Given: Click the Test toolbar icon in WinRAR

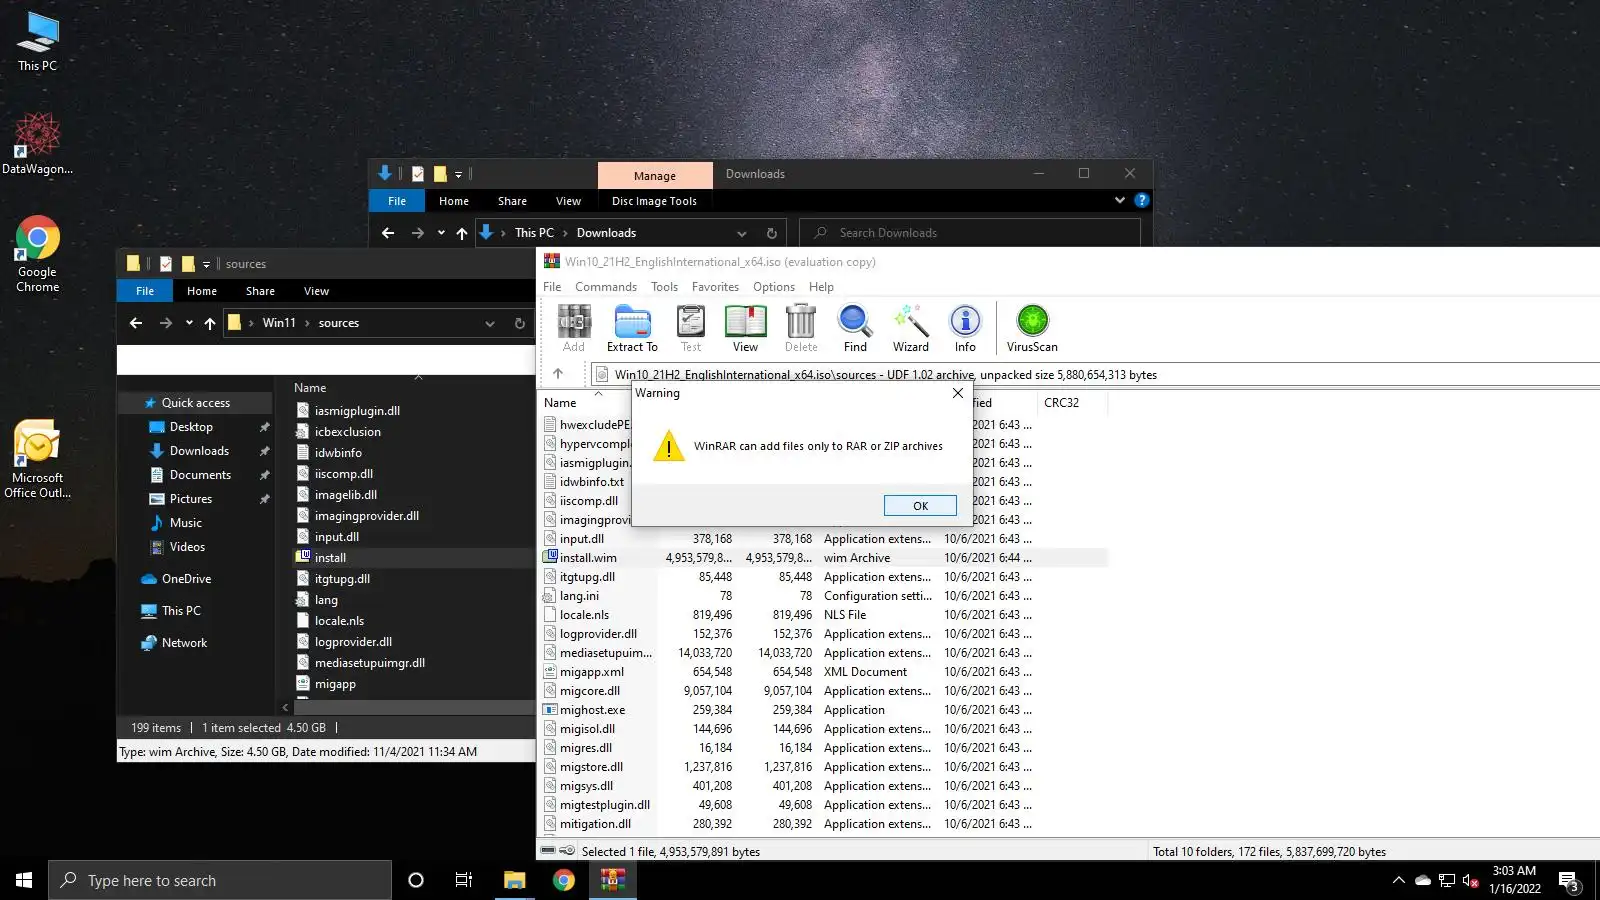Looking at the screenshot, I should (x=691, y=328).
